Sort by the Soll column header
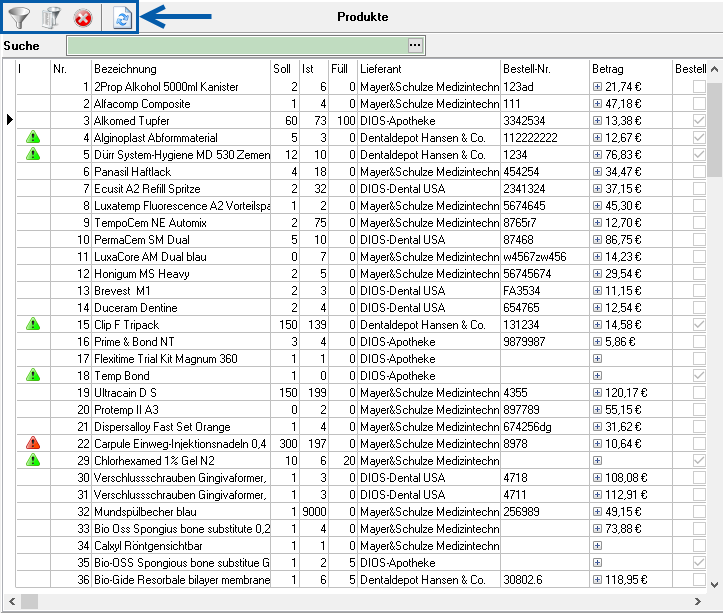 (285, 69)
